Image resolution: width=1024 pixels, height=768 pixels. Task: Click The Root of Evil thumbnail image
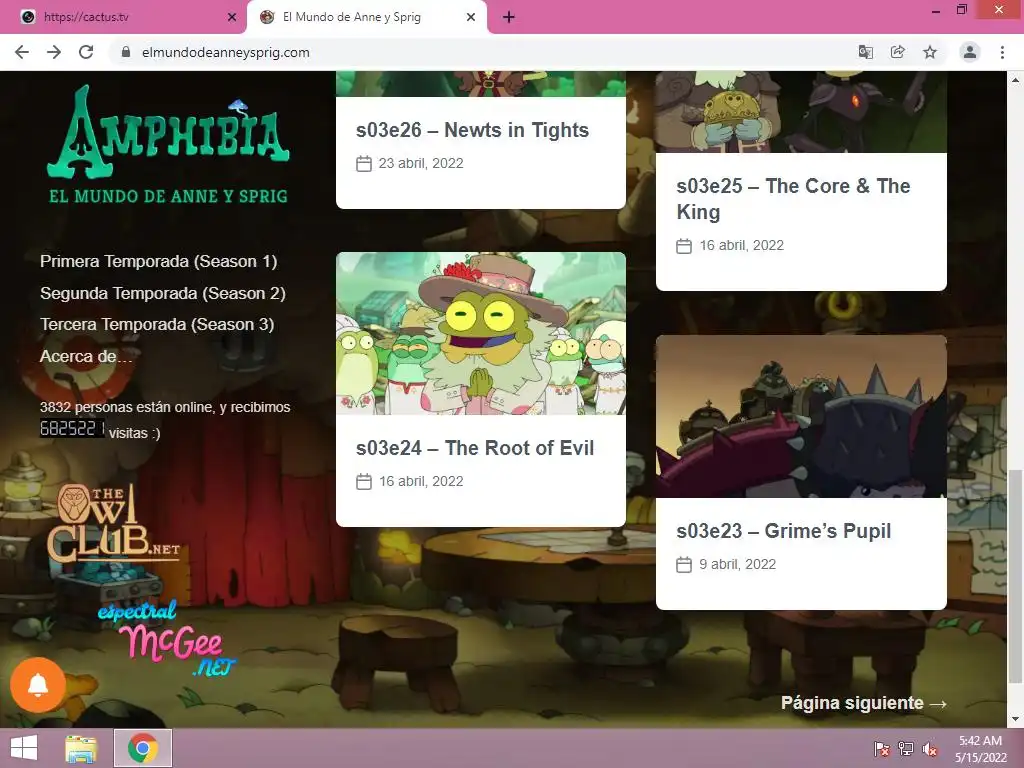(x=481, y=334)
